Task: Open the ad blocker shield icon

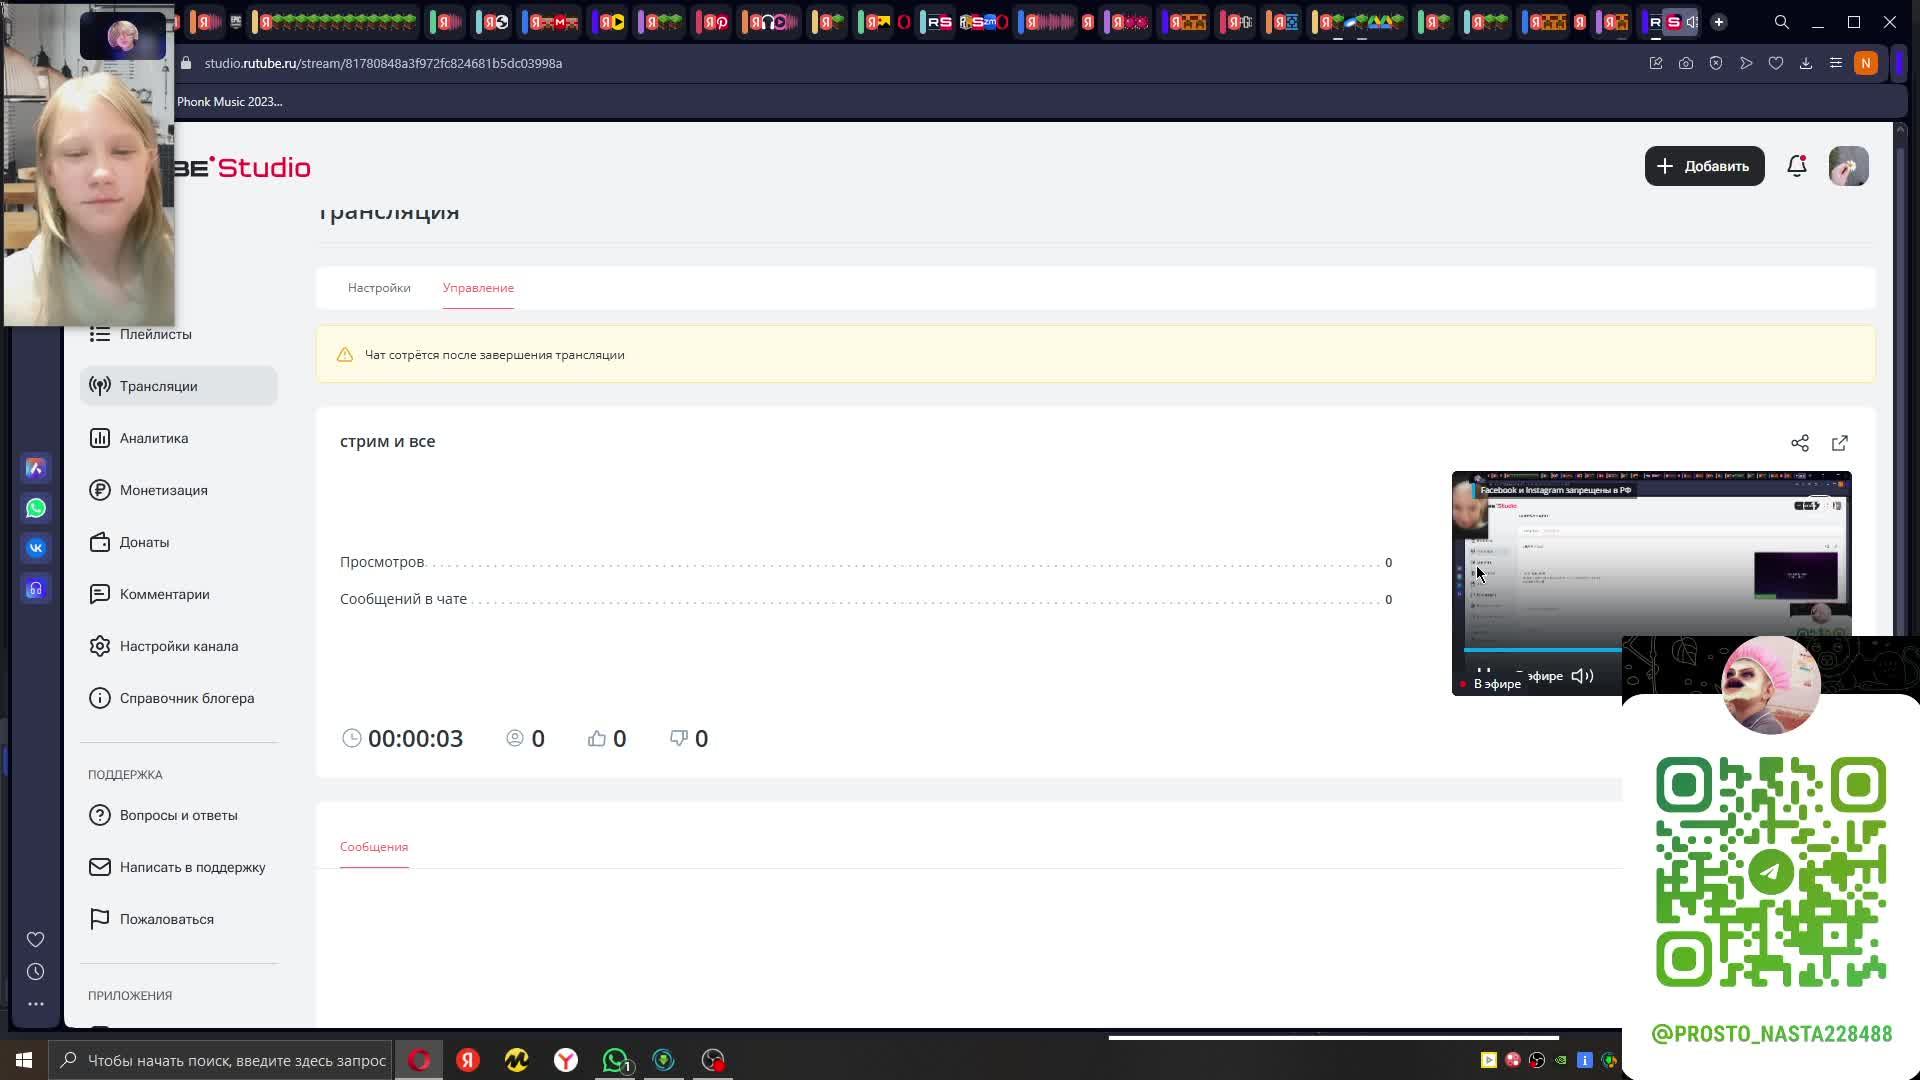Action: [1716, 63]
